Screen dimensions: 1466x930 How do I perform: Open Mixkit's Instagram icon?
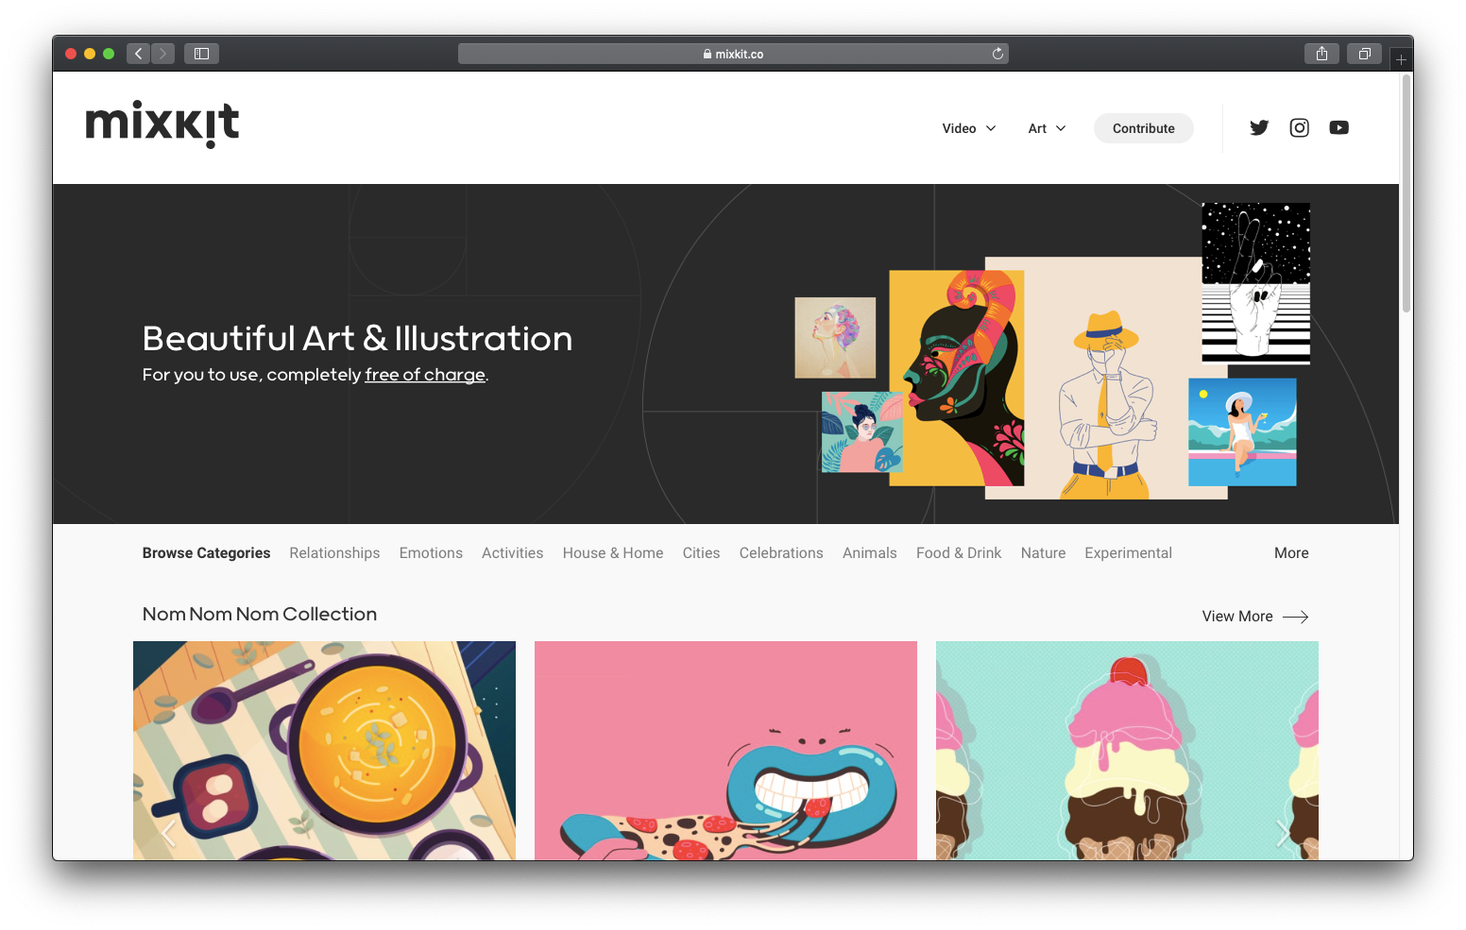(1299, 128)
